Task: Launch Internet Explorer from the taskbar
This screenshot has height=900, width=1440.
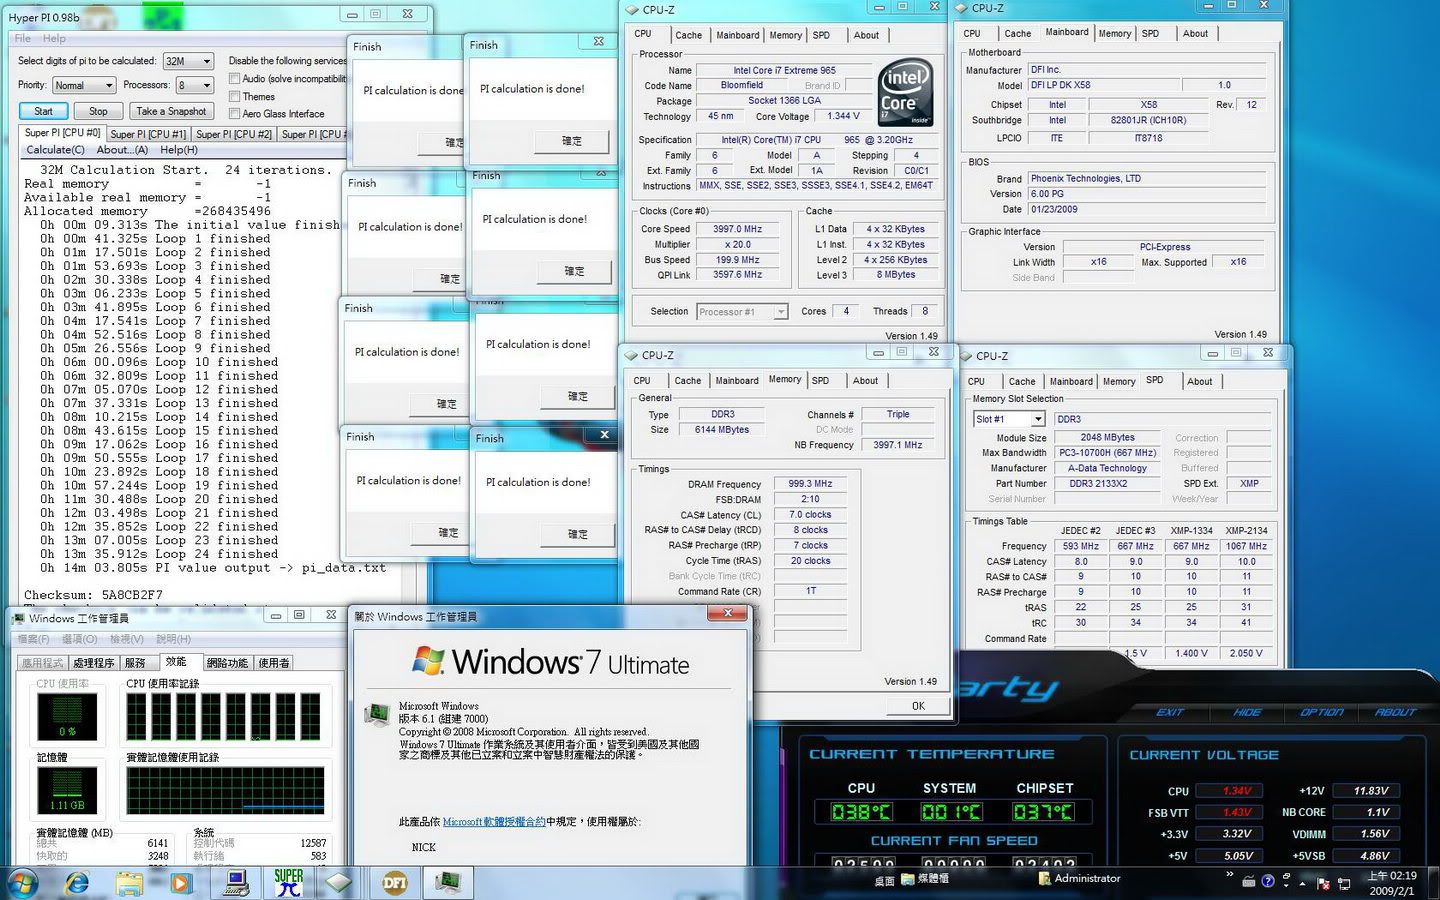Action: click(x=77, y=883)
